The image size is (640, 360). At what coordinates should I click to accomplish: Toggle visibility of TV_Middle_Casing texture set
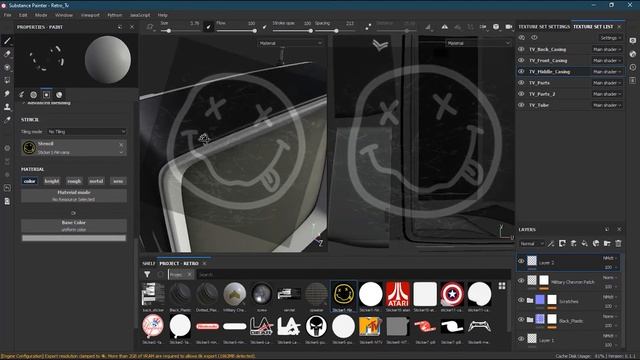[x=521, y=71]
